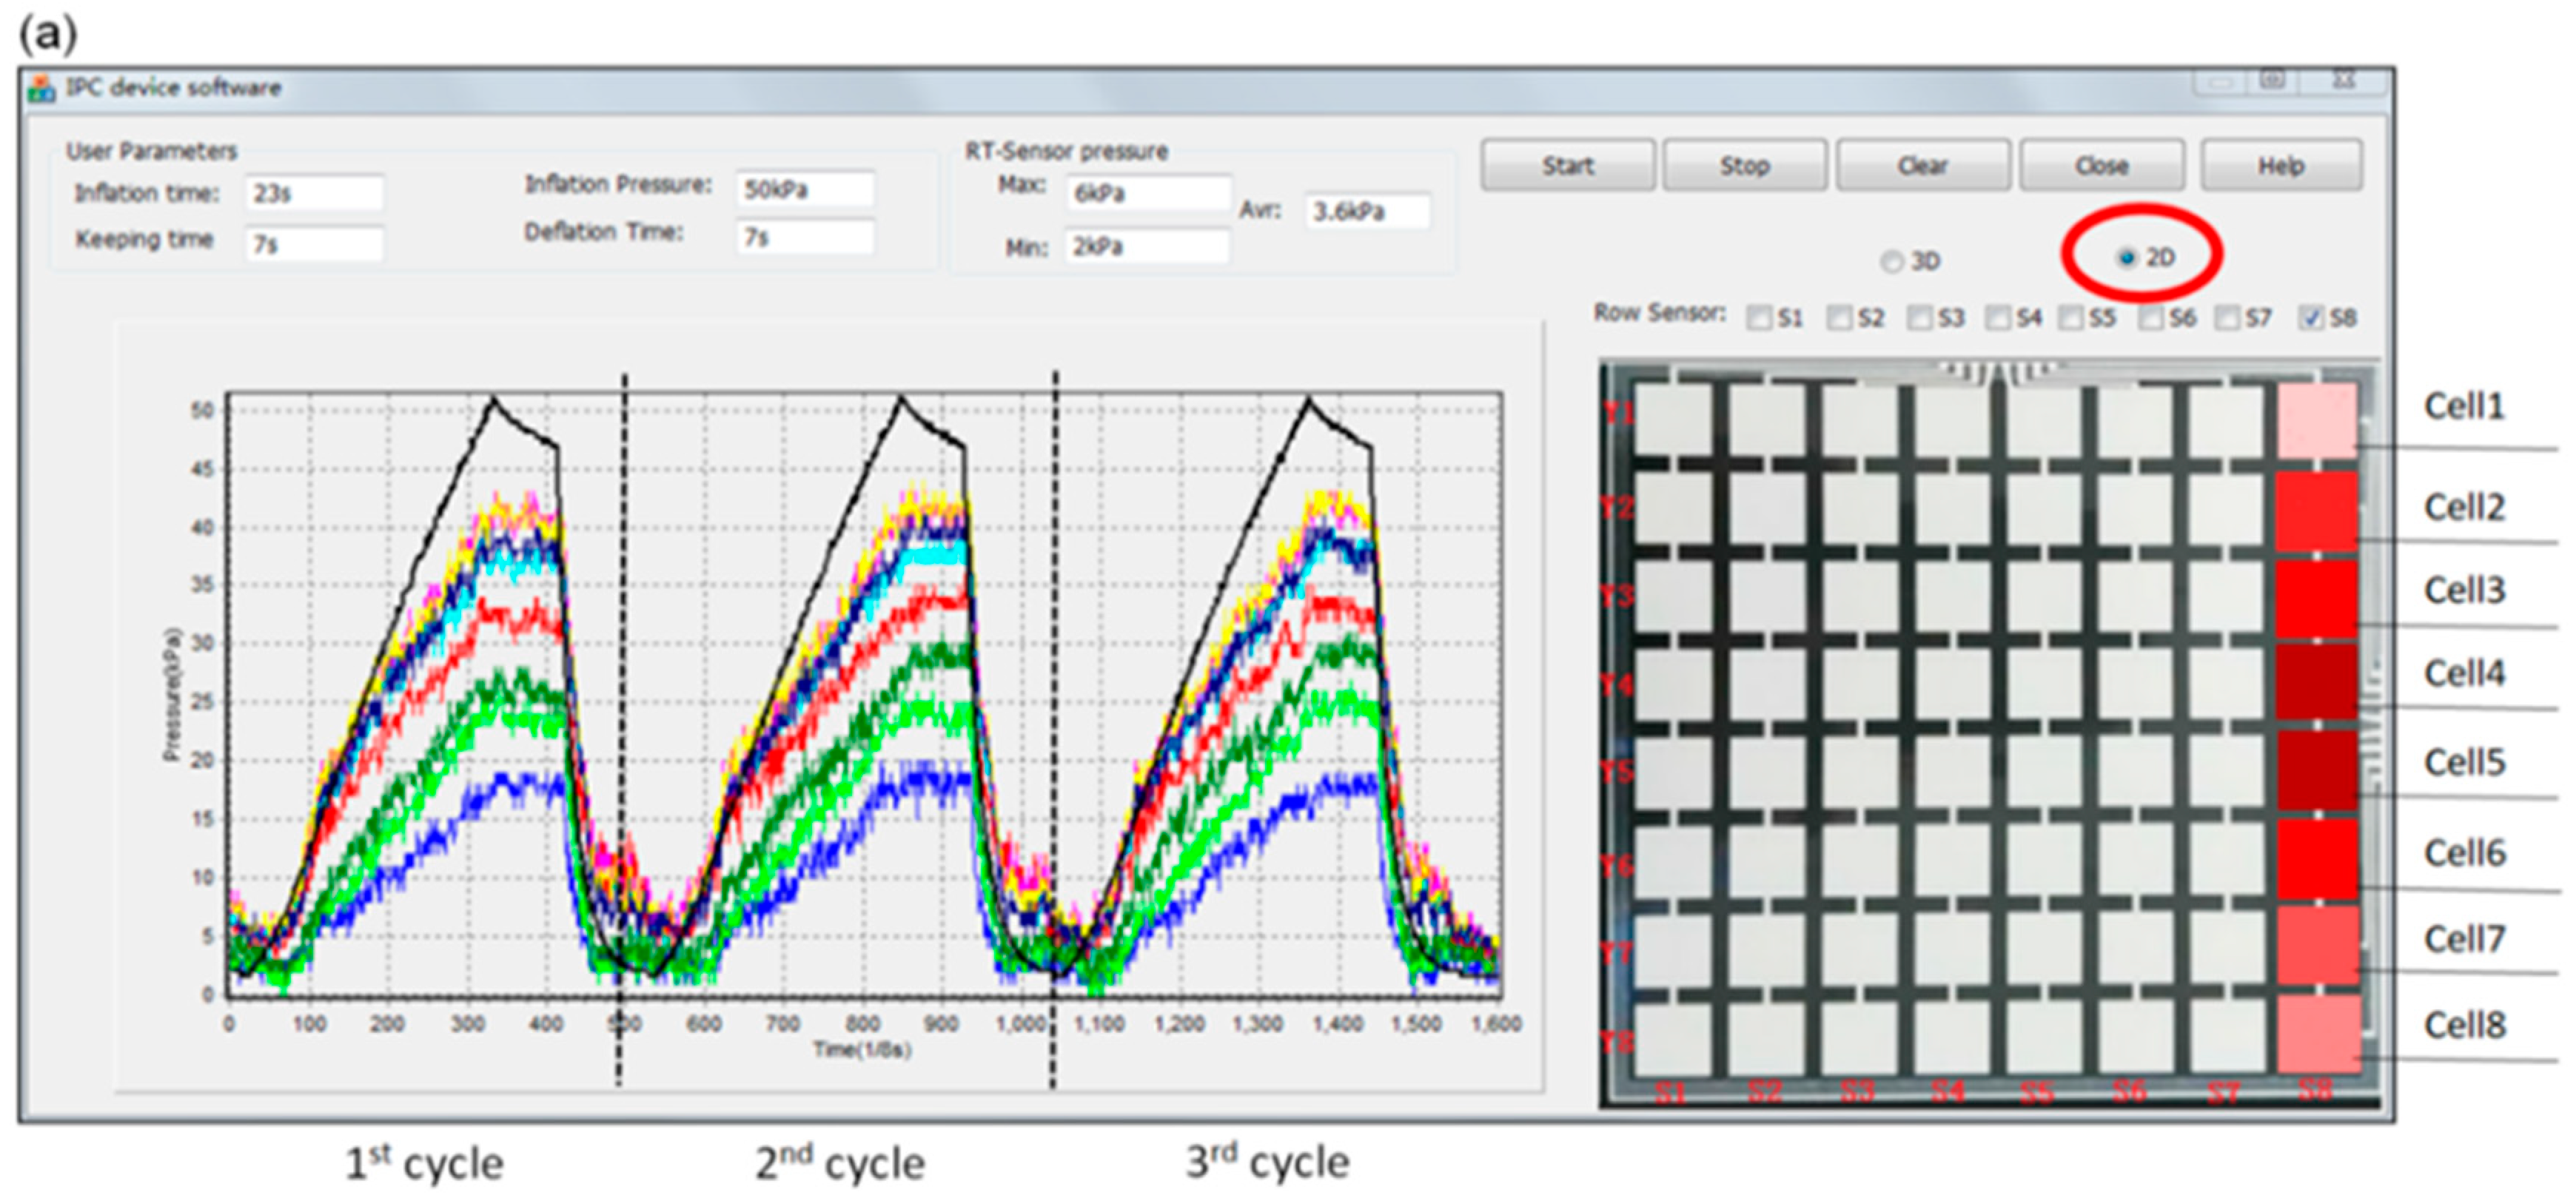Select the 2D radio button

tap(2126, 258)
